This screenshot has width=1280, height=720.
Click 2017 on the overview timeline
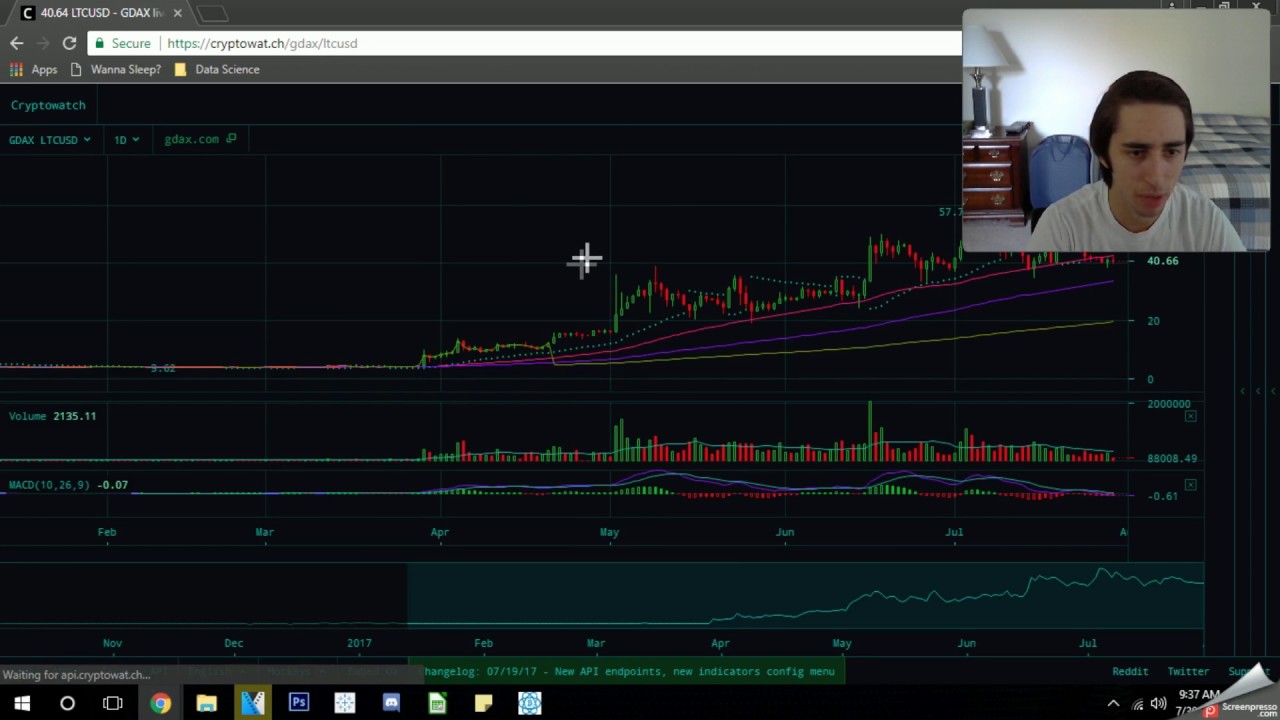click(x=359, y=643)
